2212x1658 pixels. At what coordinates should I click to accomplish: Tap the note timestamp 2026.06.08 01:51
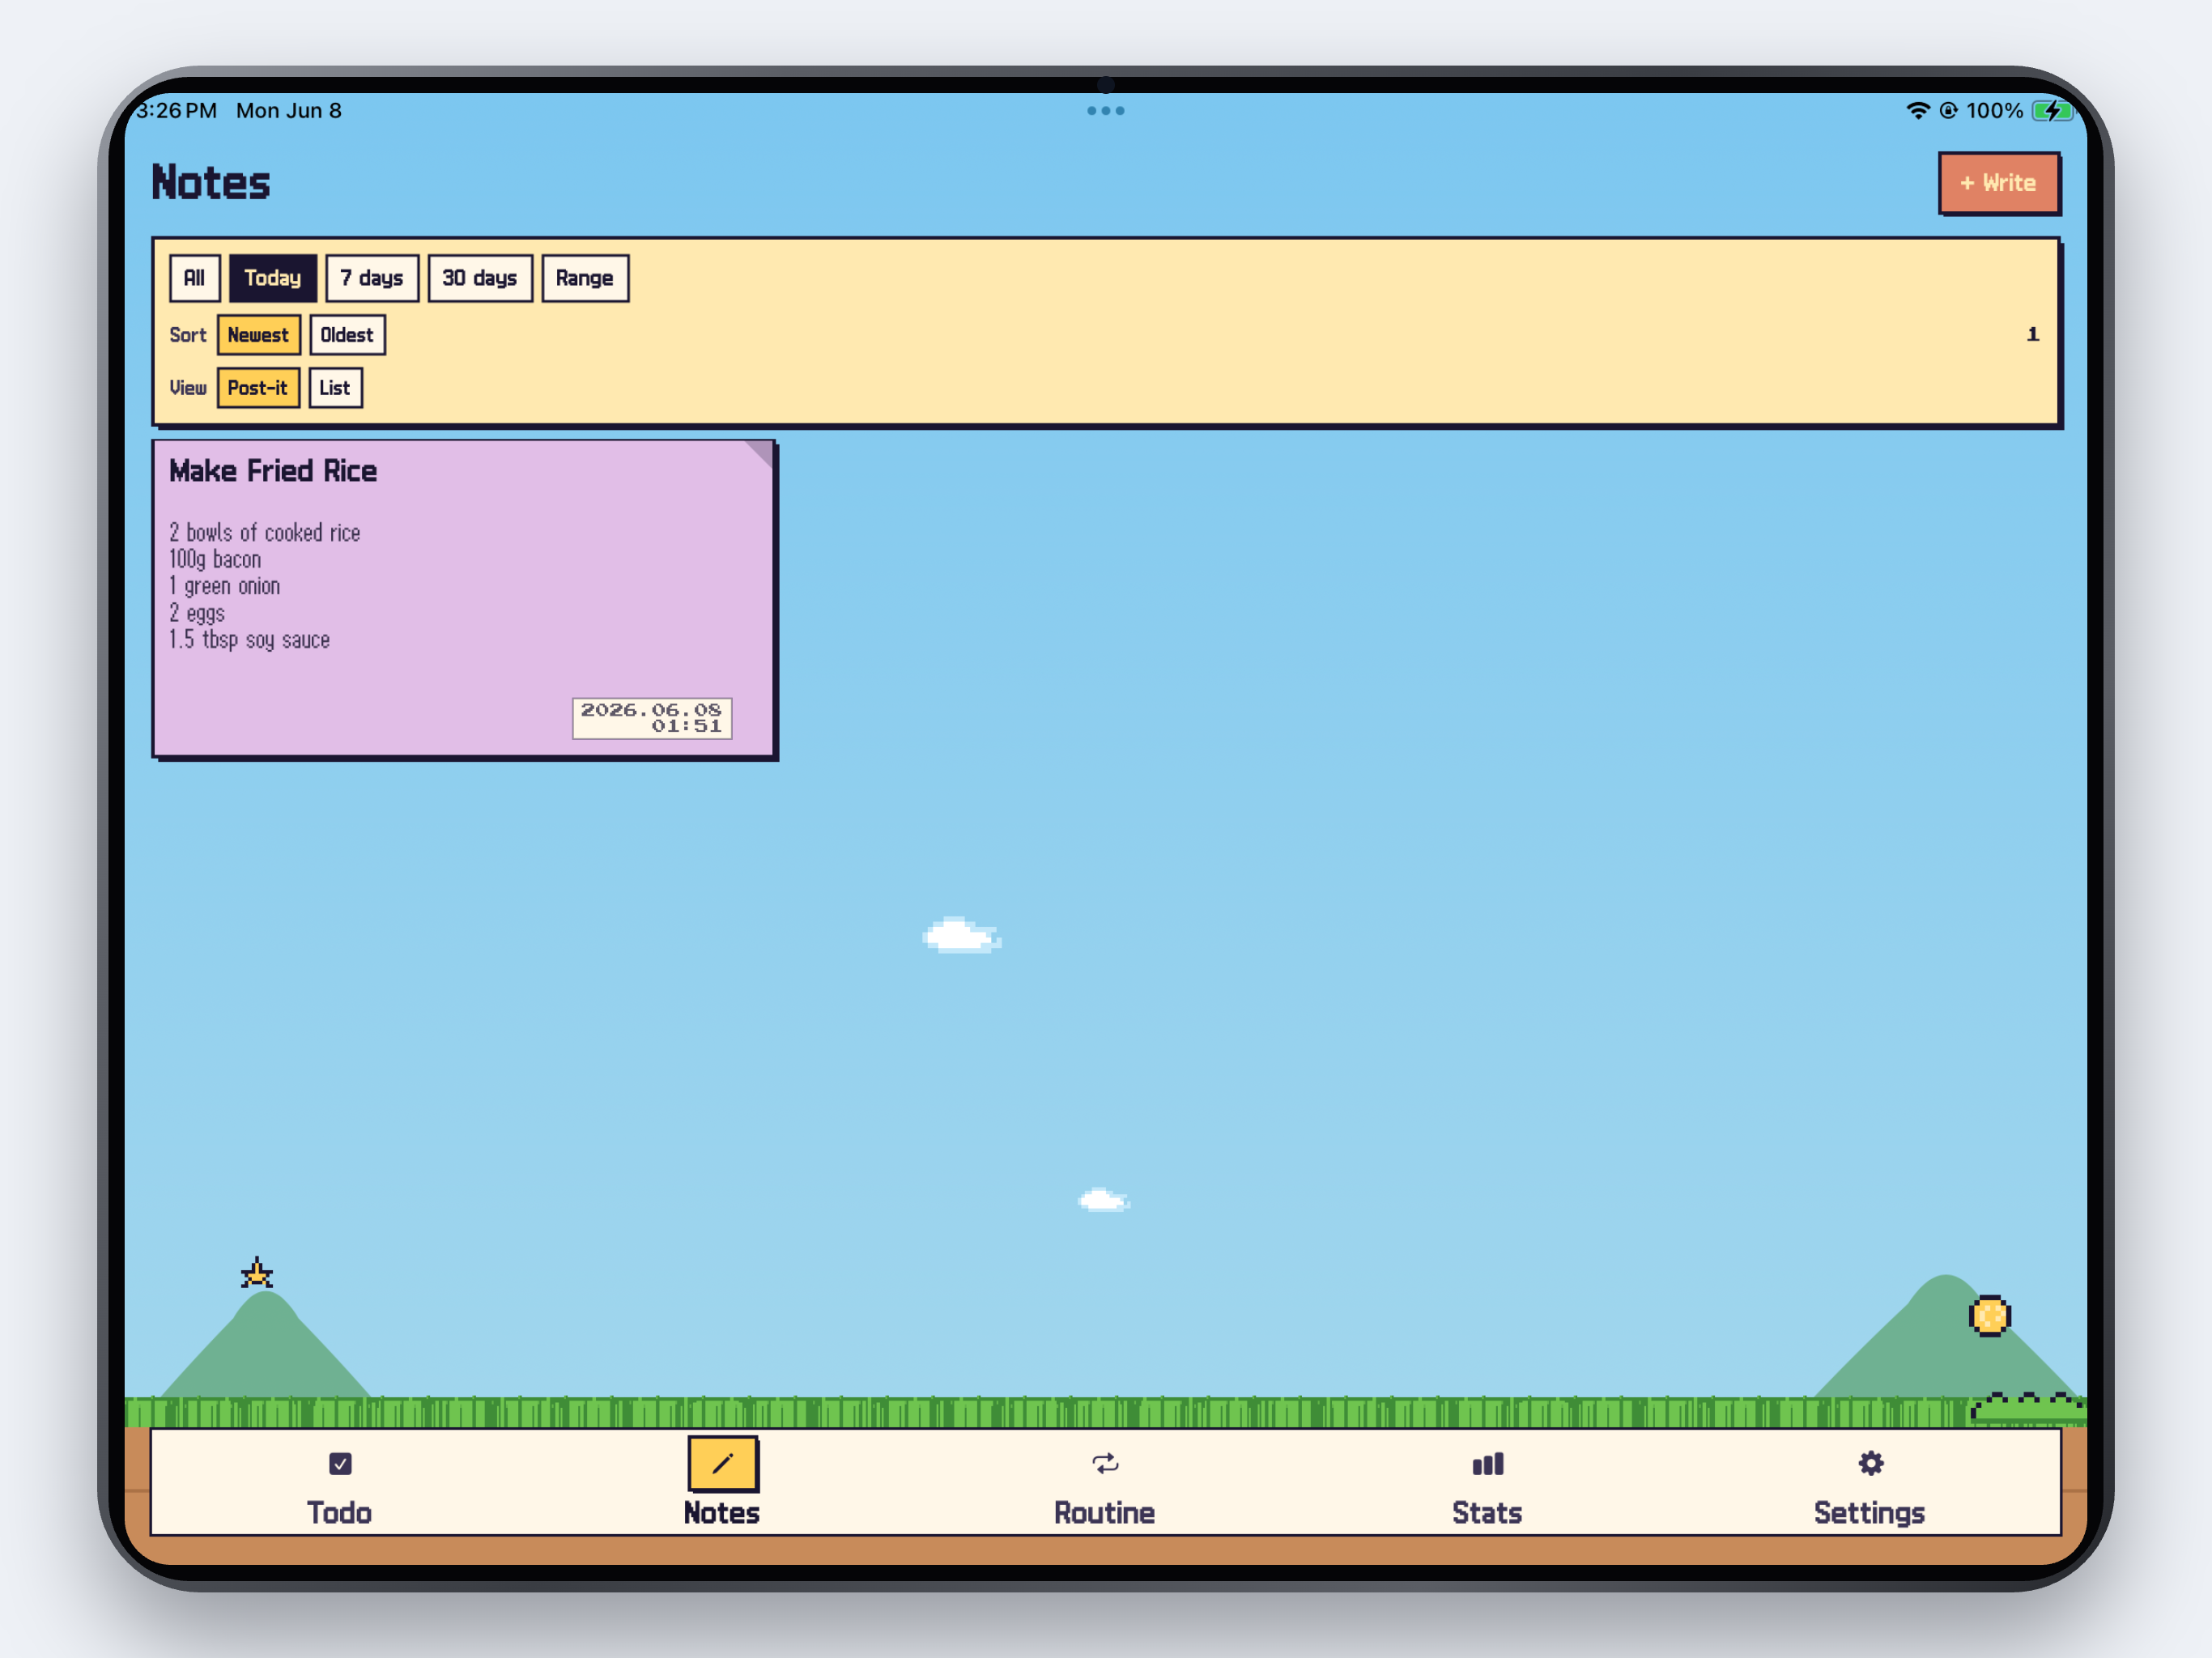652,718
